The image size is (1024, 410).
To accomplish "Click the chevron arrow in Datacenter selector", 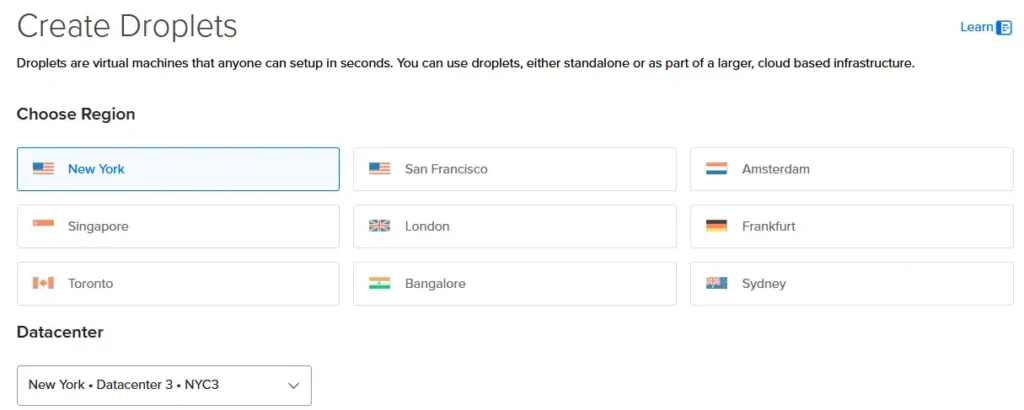I will (294, 385).
